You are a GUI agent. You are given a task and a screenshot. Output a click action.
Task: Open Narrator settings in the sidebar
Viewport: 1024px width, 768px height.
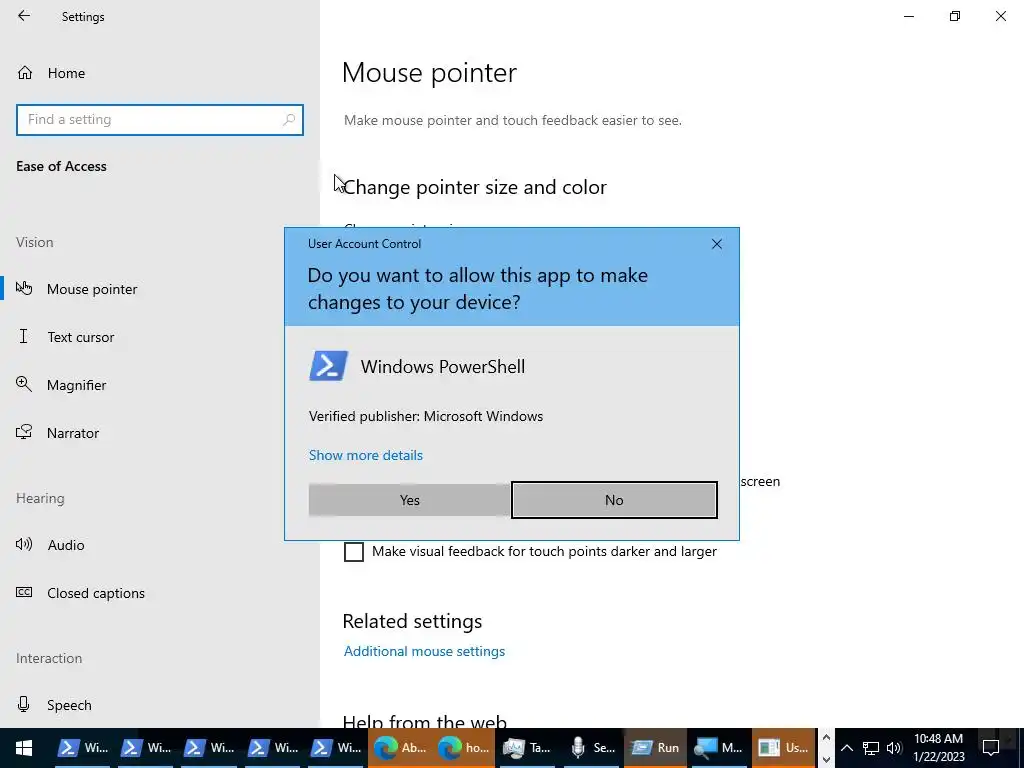[72, 433]
